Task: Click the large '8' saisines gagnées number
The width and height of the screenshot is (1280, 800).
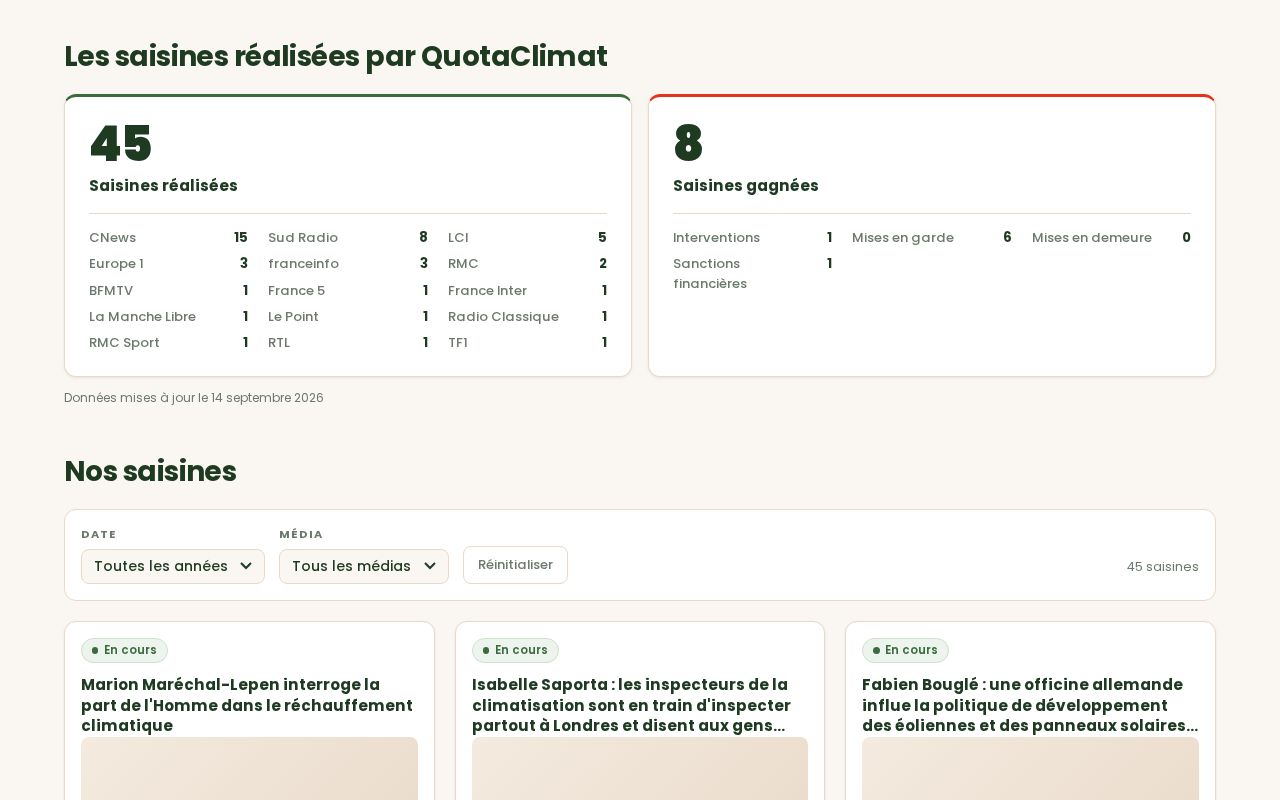Action: [688, 144]
